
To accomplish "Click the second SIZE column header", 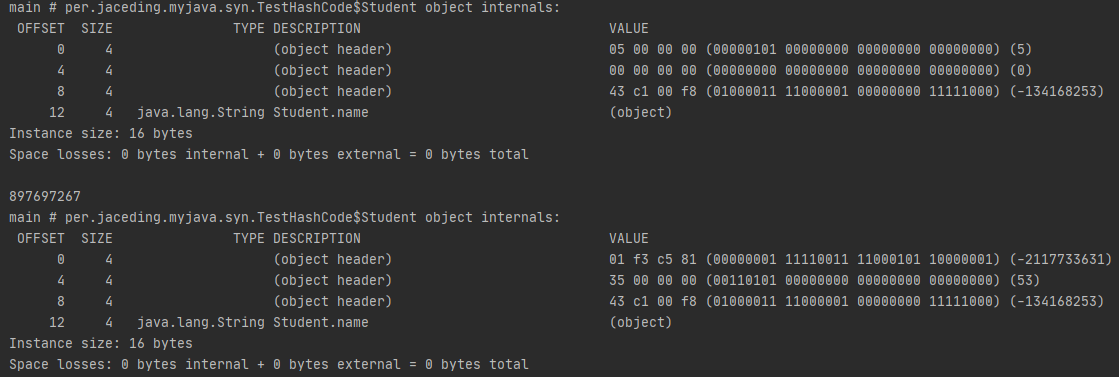I will pyautogui.click(x=96, y=238).
